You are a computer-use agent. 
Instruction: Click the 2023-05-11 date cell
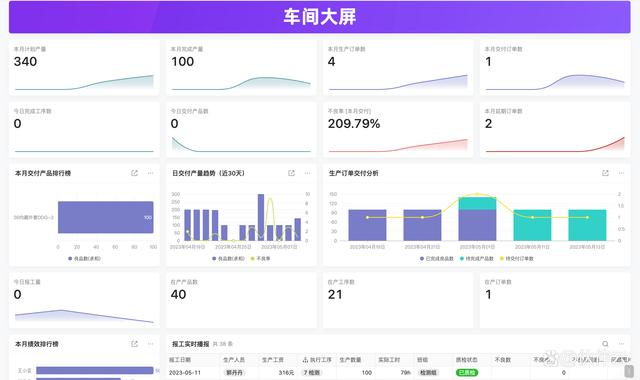coord(185,373)
